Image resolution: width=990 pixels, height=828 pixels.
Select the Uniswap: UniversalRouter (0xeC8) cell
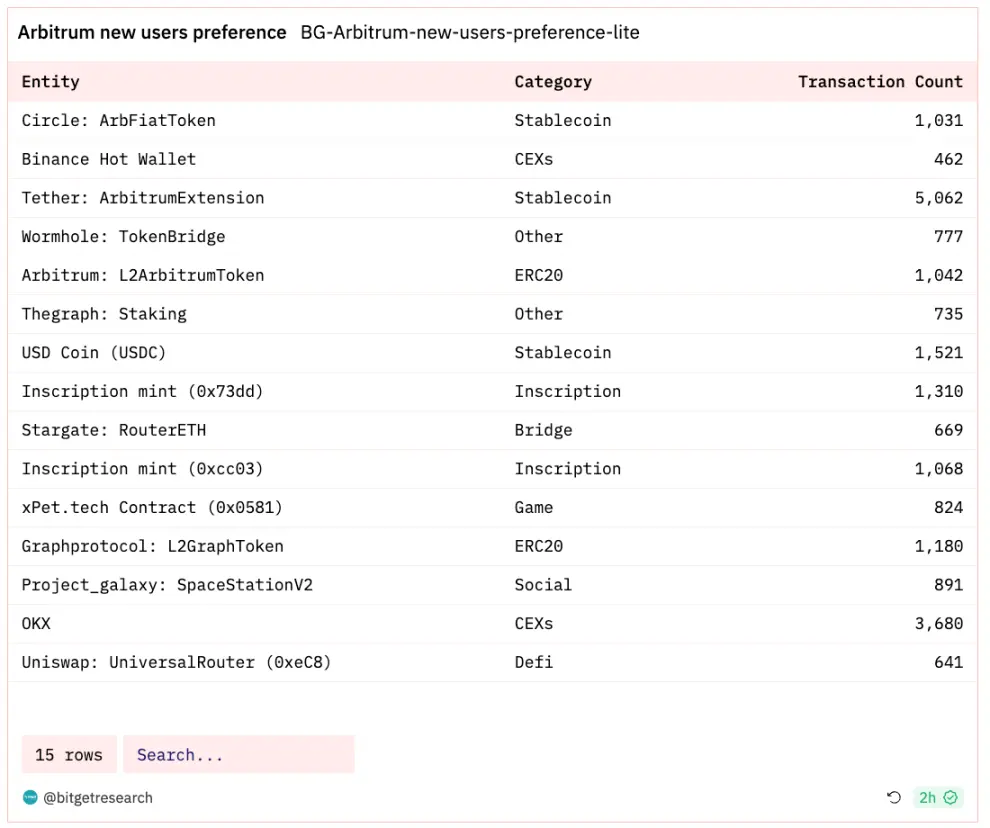coord(176,662)
